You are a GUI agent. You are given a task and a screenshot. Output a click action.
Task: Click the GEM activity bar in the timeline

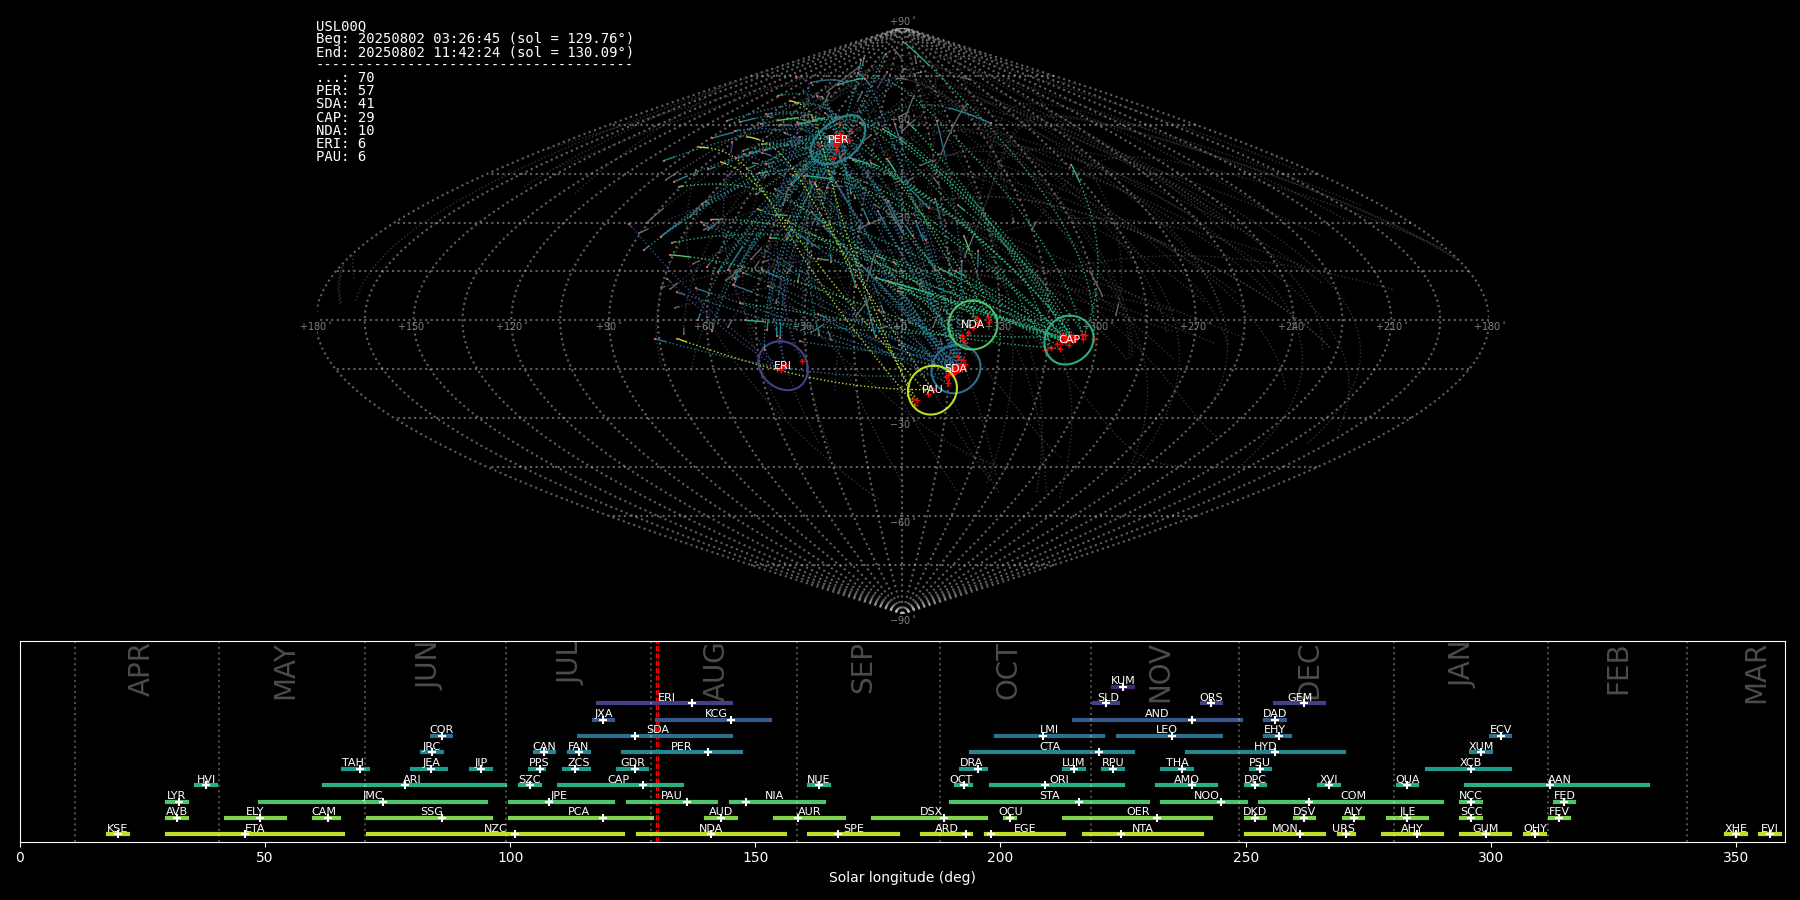pos(1299,703)
